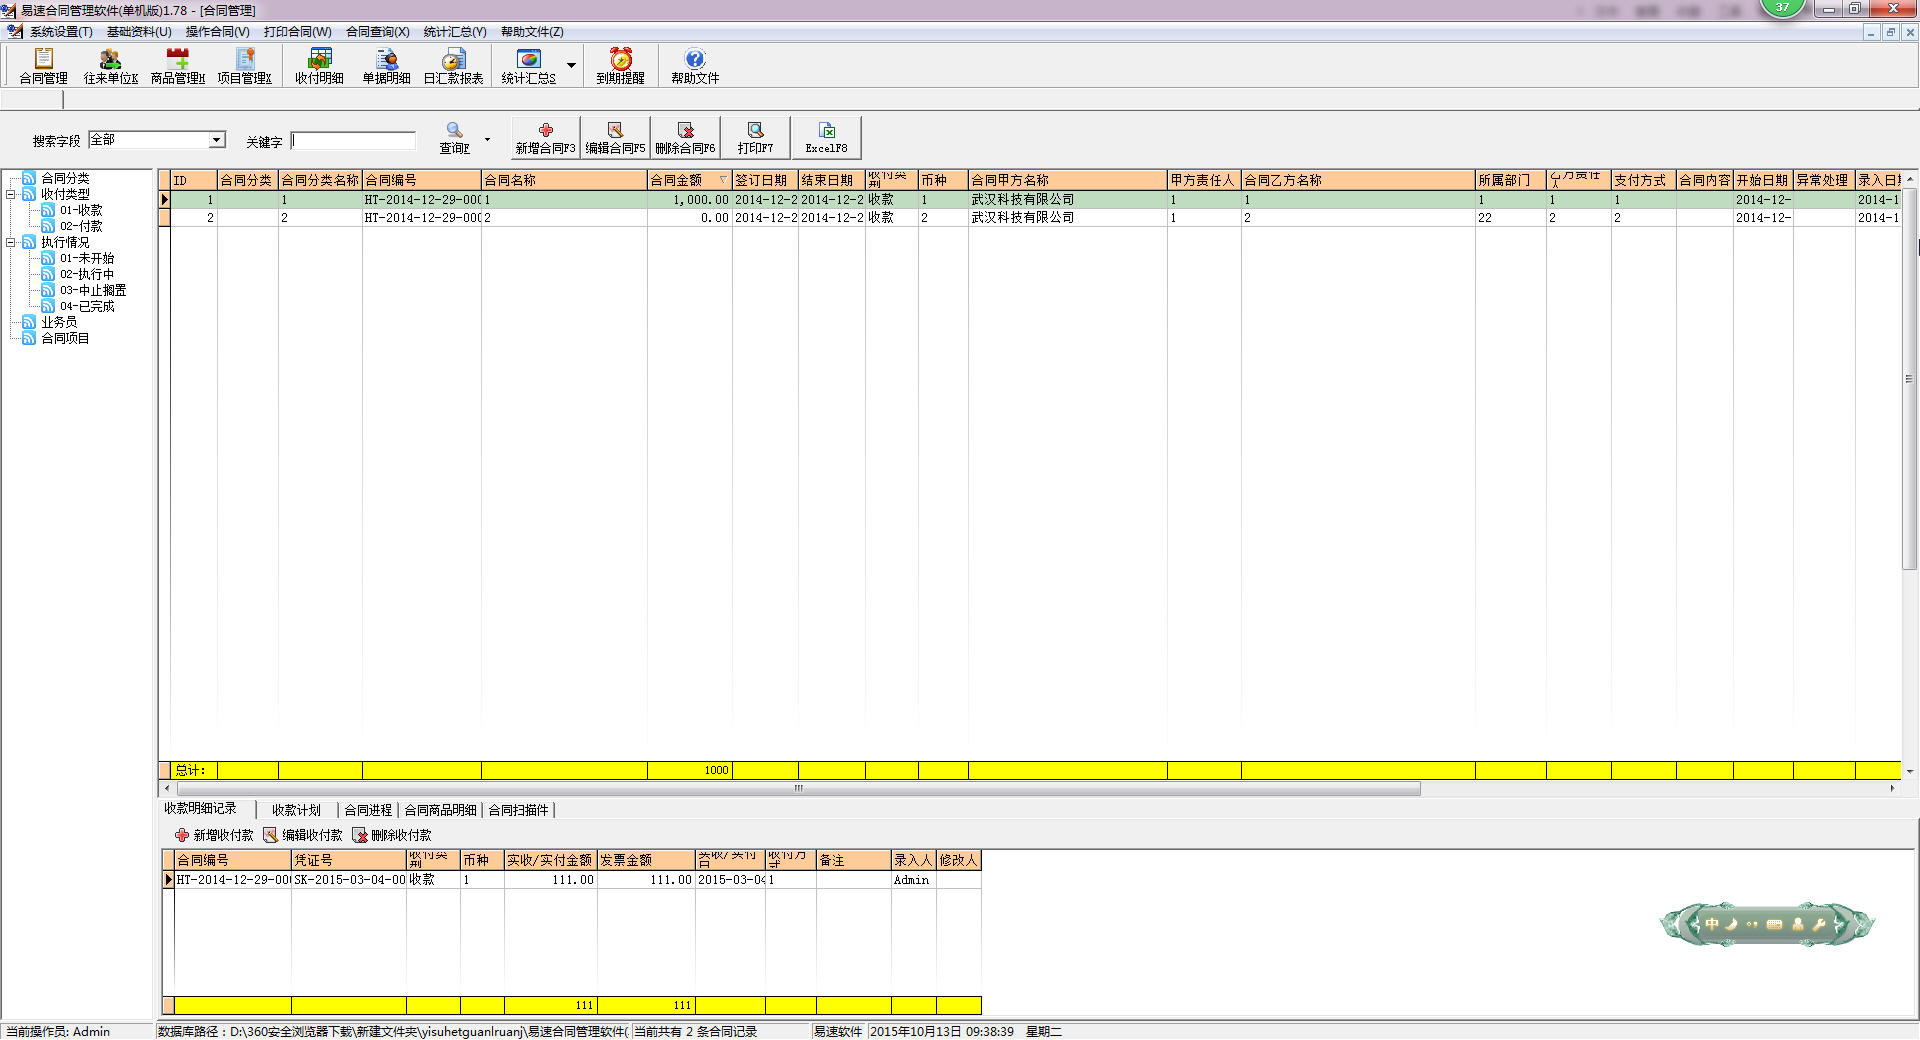
Task: Open 打印合同(W) menu
Action: click(297, 32)
